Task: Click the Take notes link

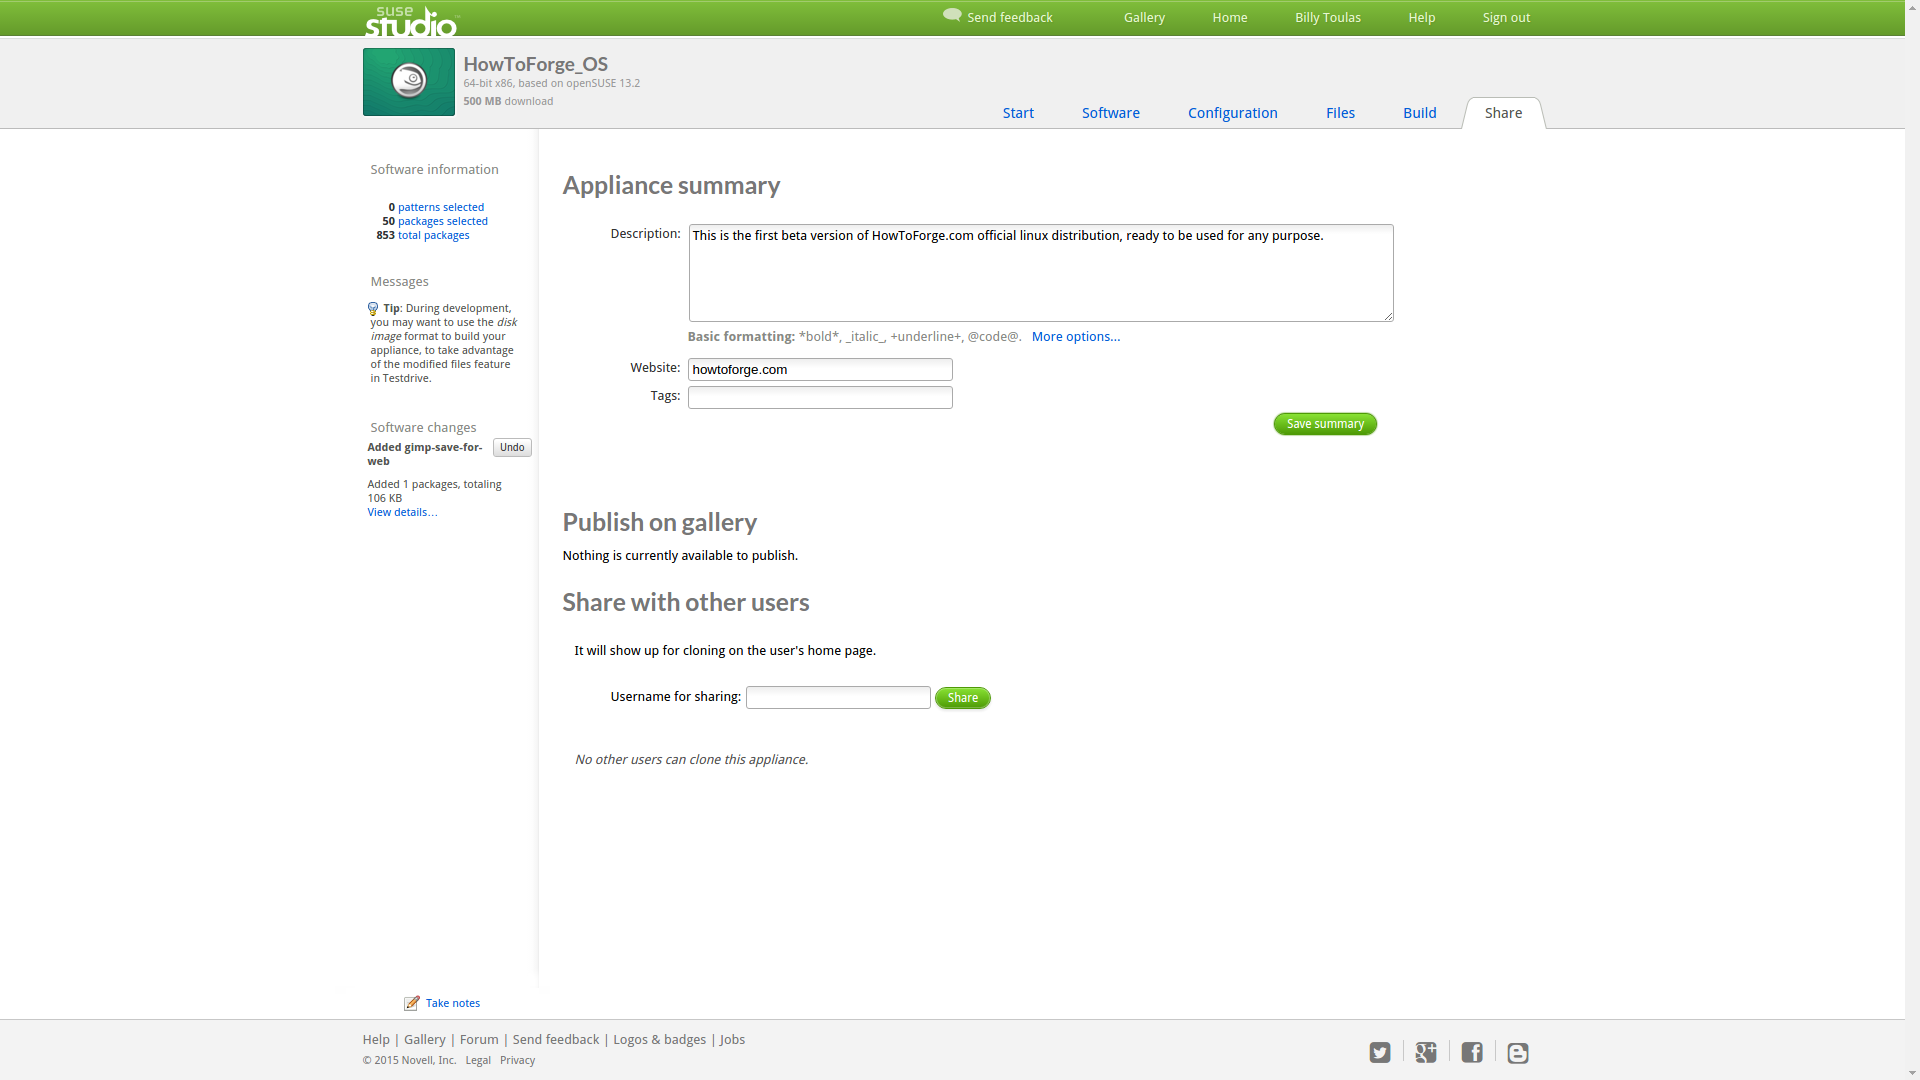Action: click(x=453, y=1003)
